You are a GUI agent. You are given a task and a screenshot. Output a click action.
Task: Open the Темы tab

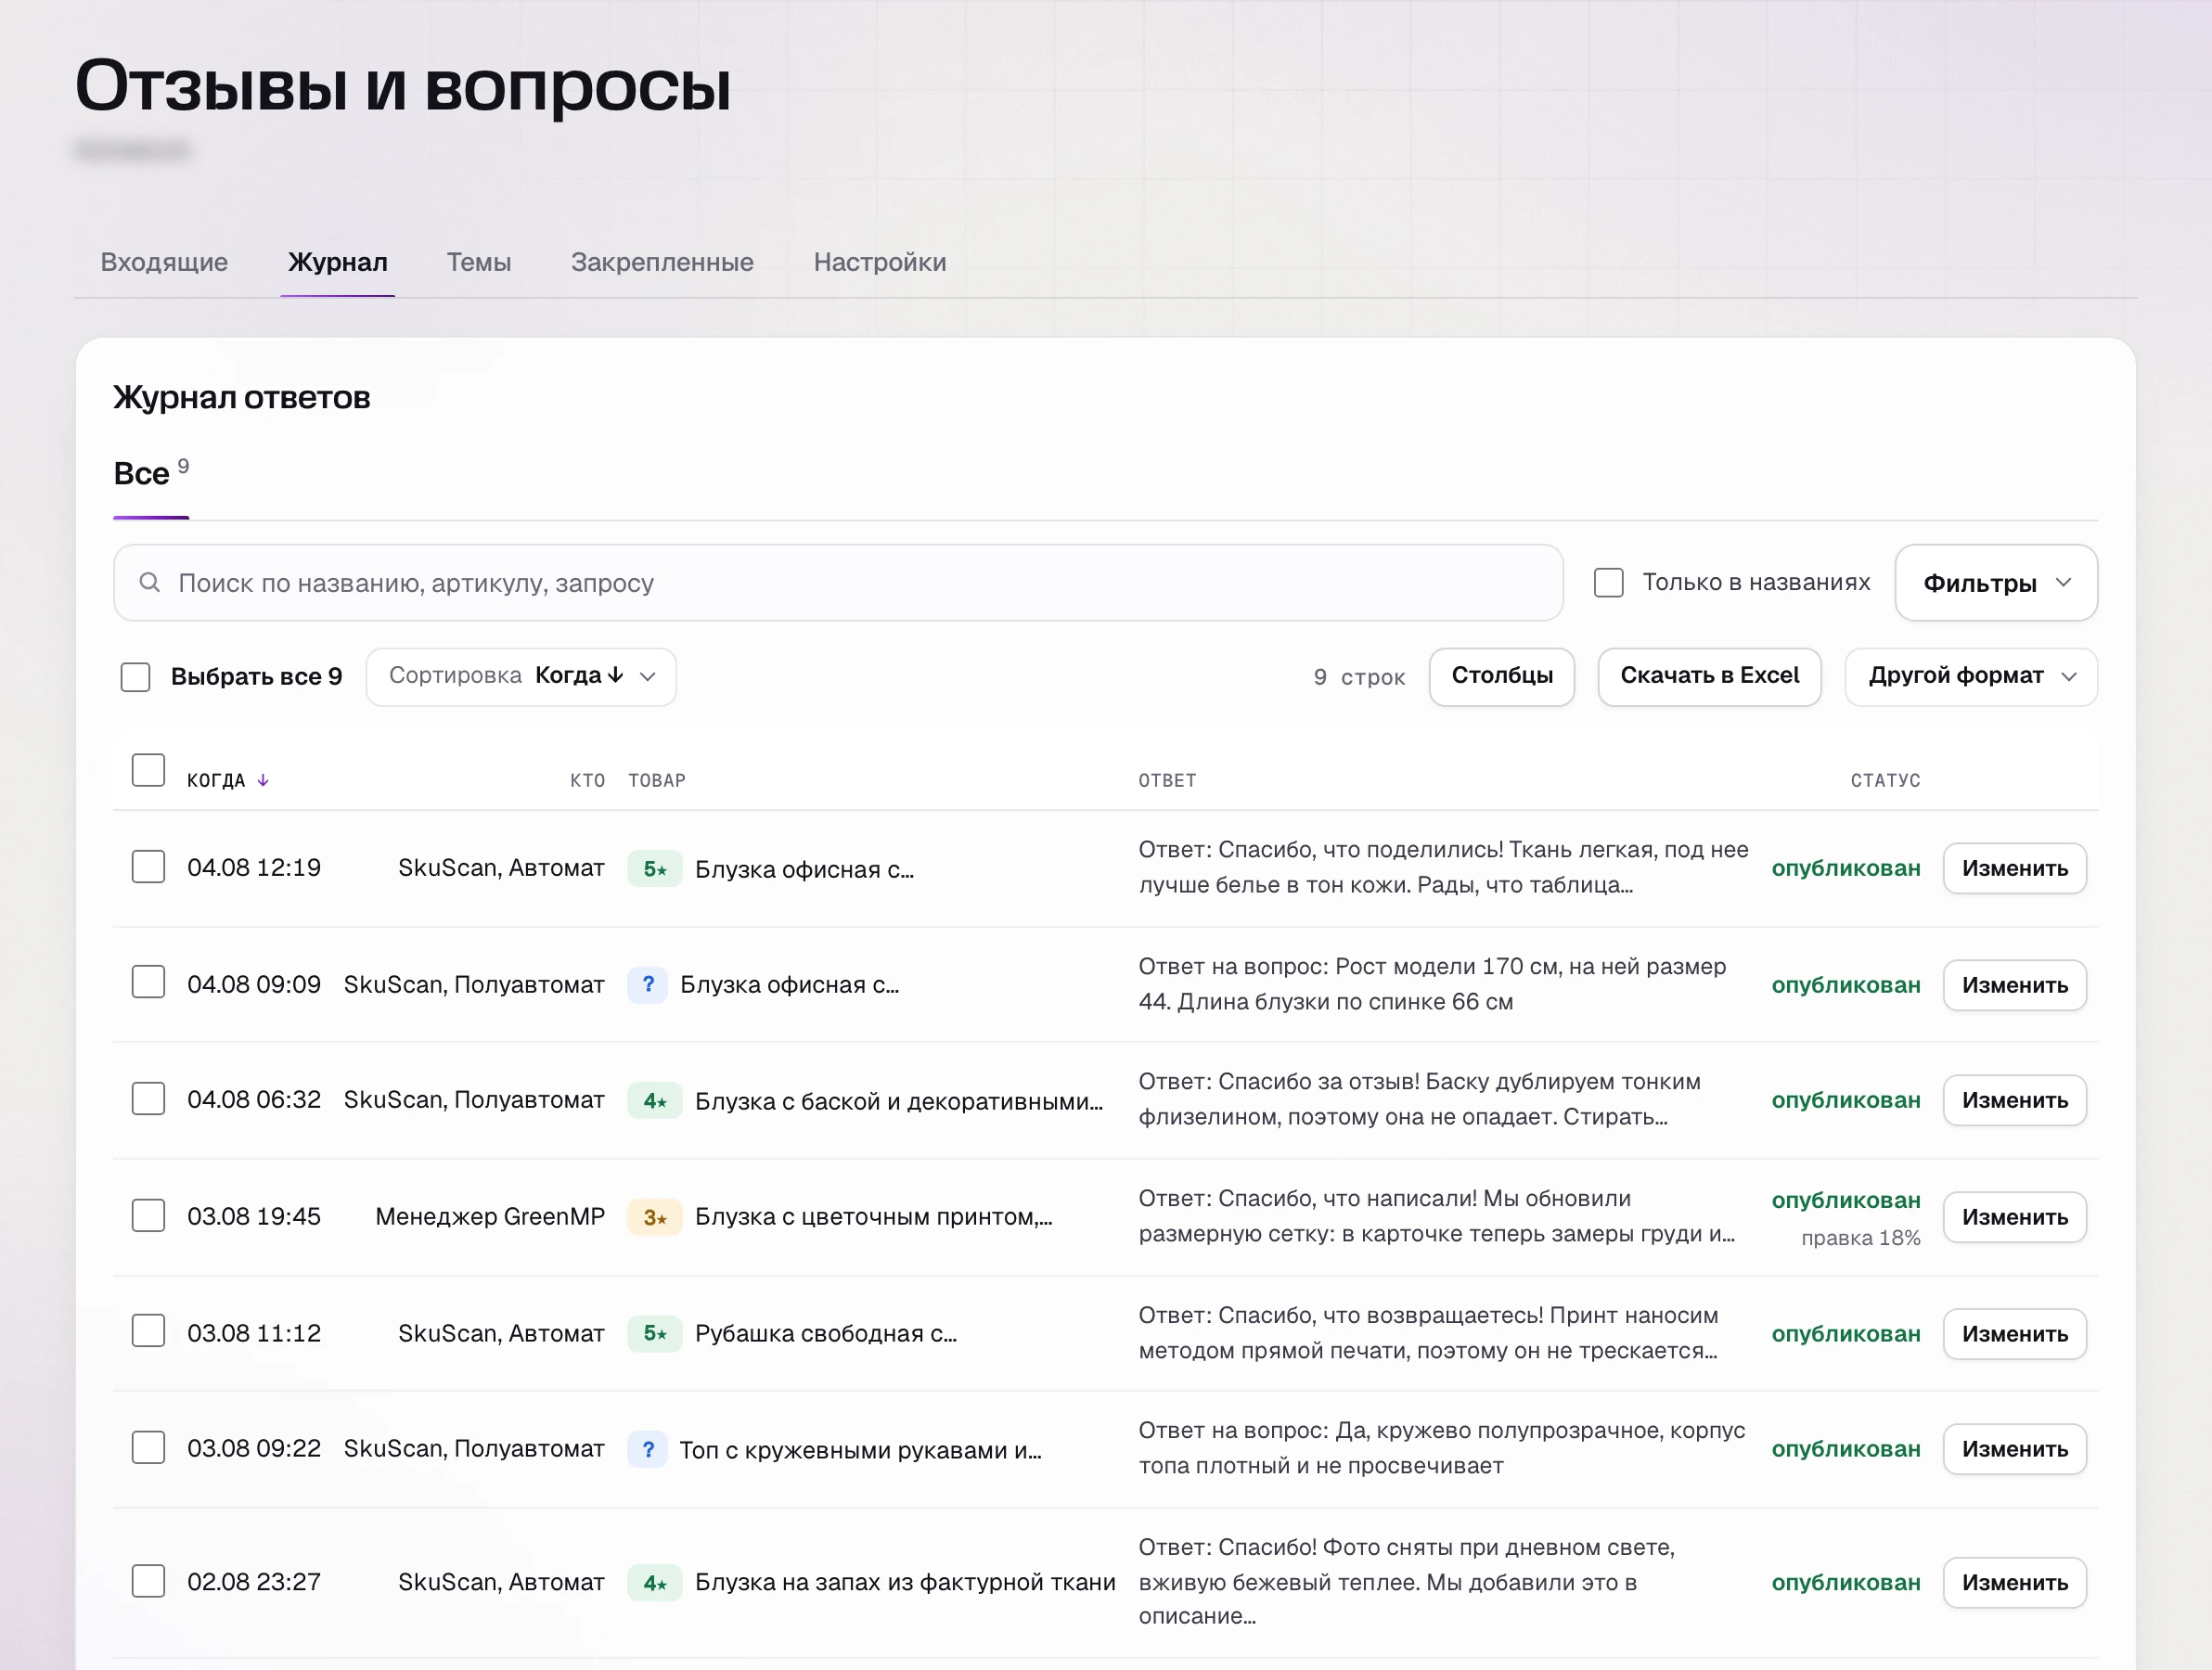(479, 262)
